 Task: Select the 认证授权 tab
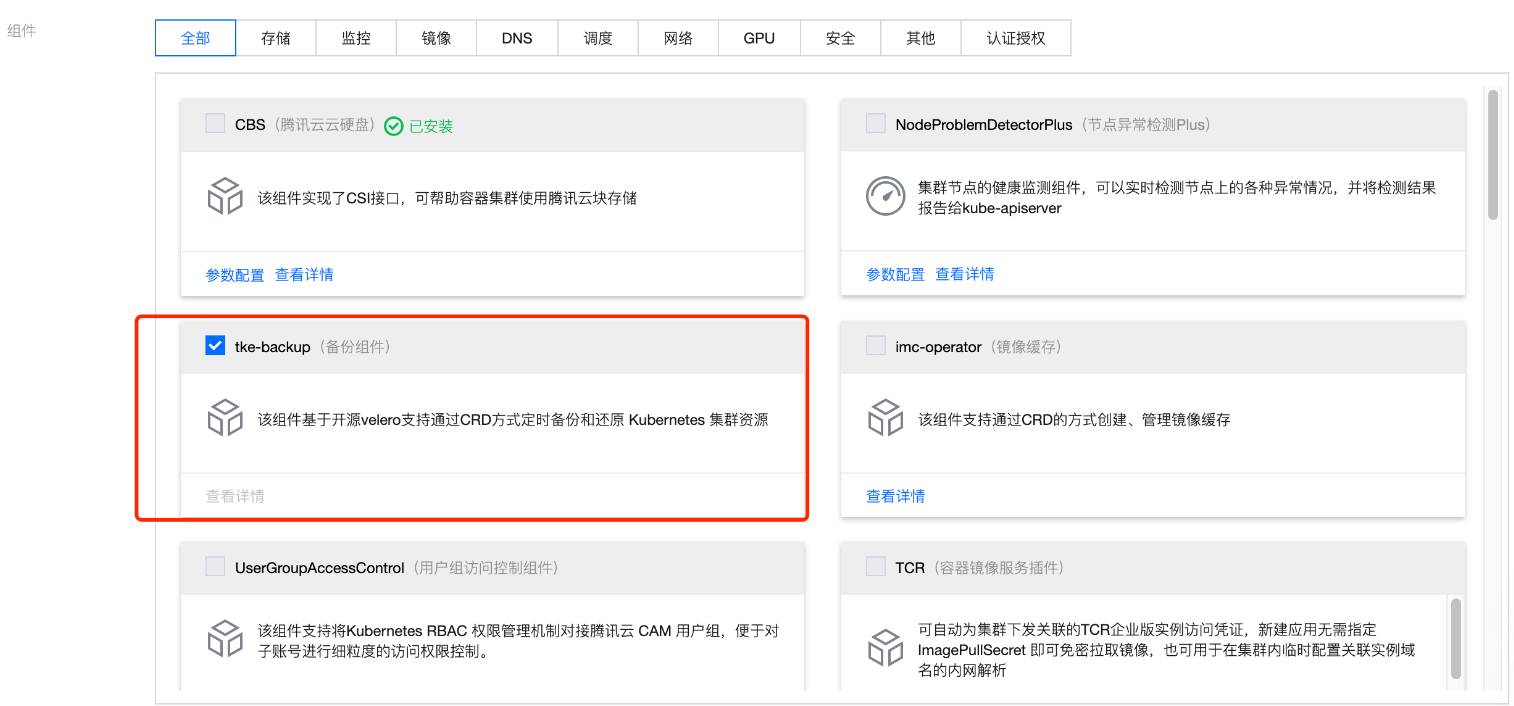coord(1015,38)
